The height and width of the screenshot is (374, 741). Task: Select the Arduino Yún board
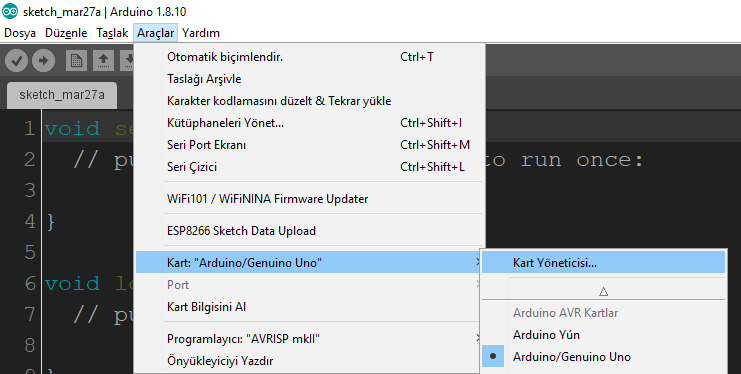coord(603,335)
